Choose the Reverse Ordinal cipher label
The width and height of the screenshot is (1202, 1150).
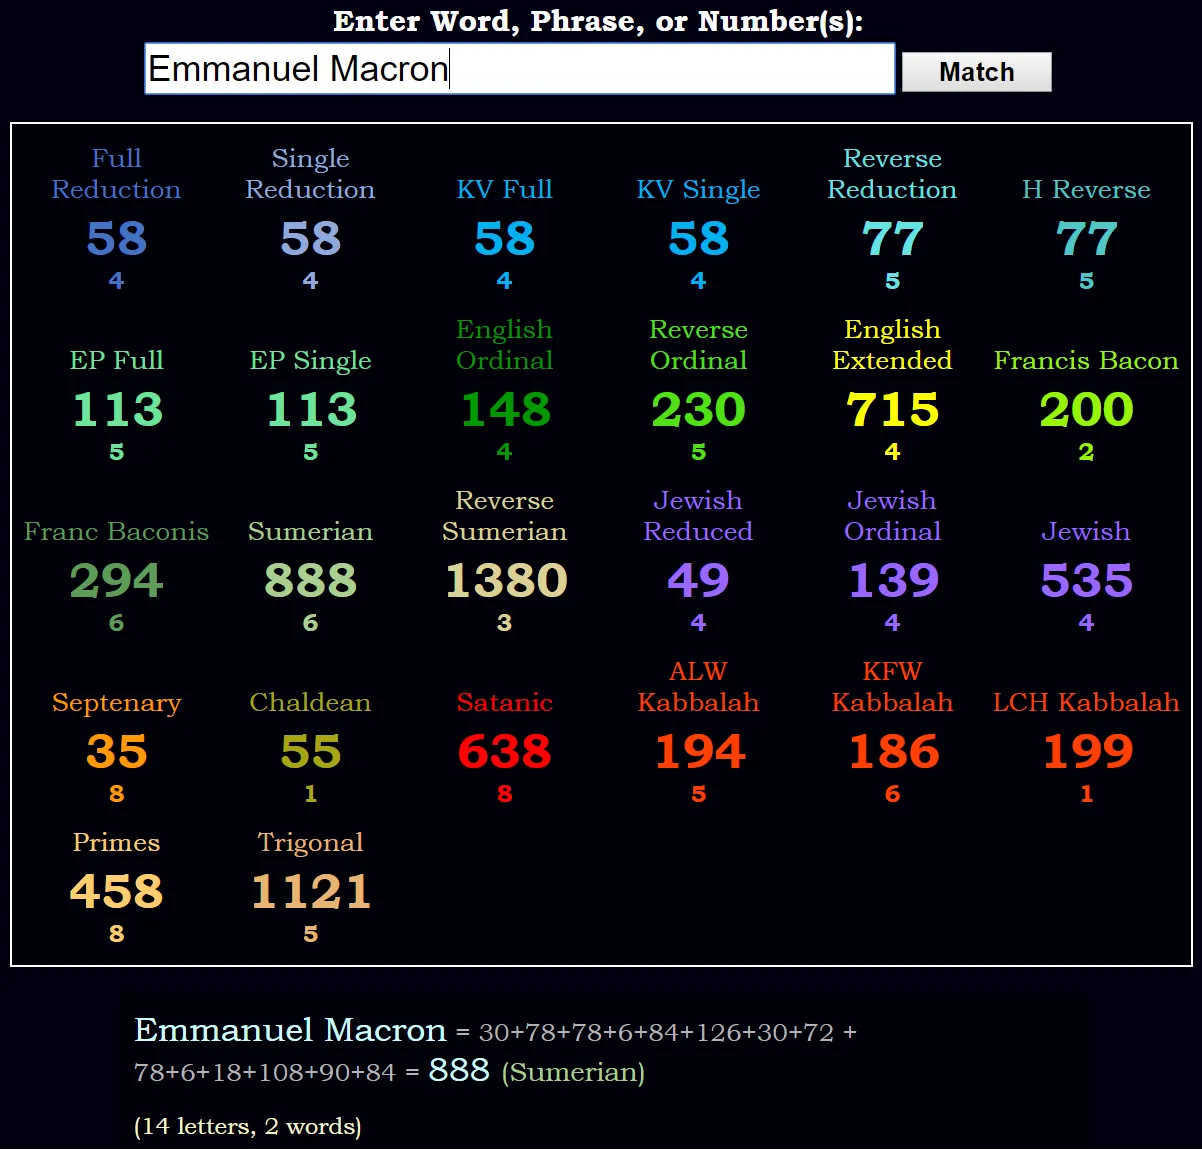[x=698, y=345]
